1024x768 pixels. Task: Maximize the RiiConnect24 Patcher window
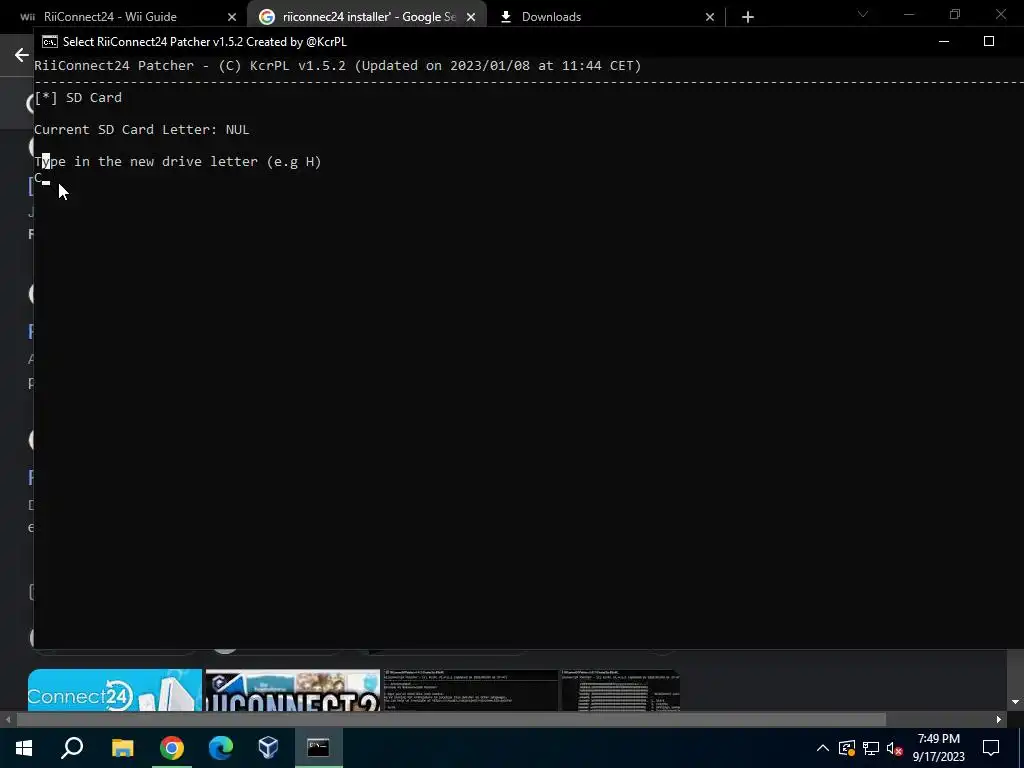tap(989, 41)
